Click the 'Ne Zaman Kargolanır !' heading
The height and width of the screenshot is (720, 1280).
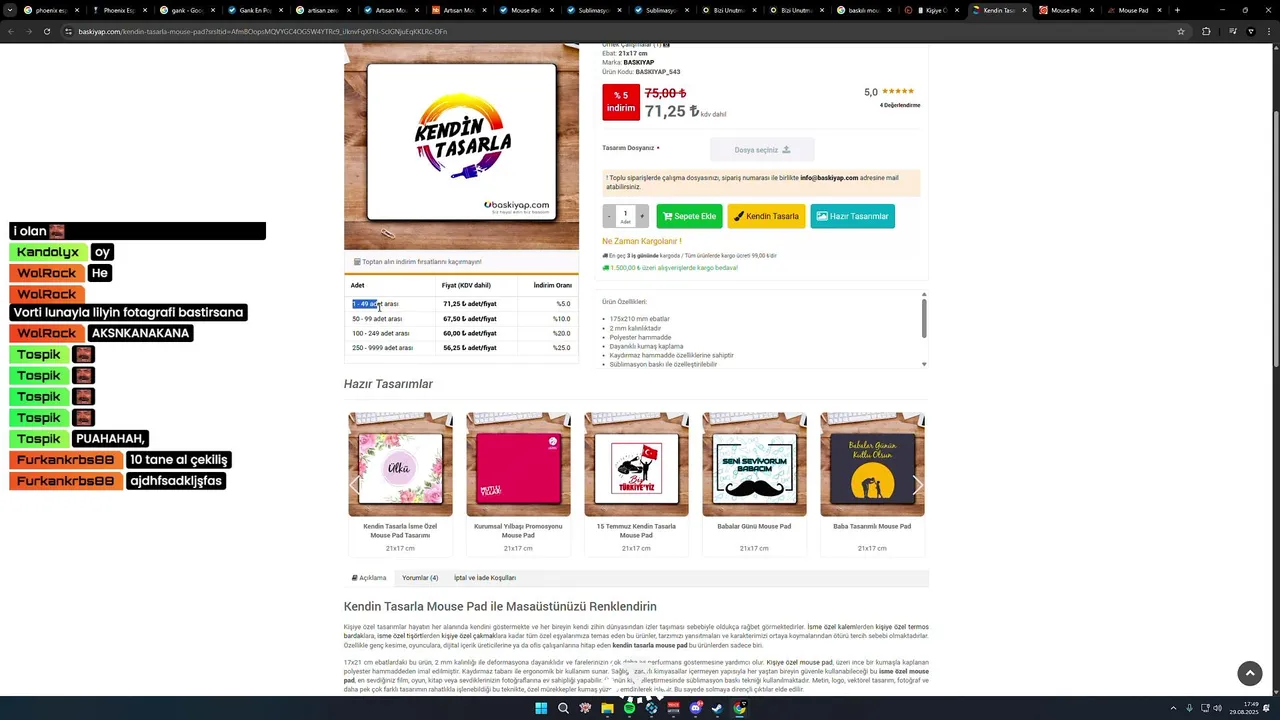pos(642,241)
